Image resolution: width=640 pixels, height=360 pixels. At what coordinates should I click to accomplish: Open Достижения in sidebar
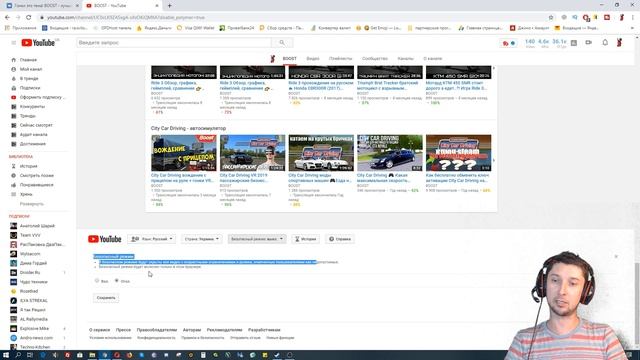tap(33, 144)
